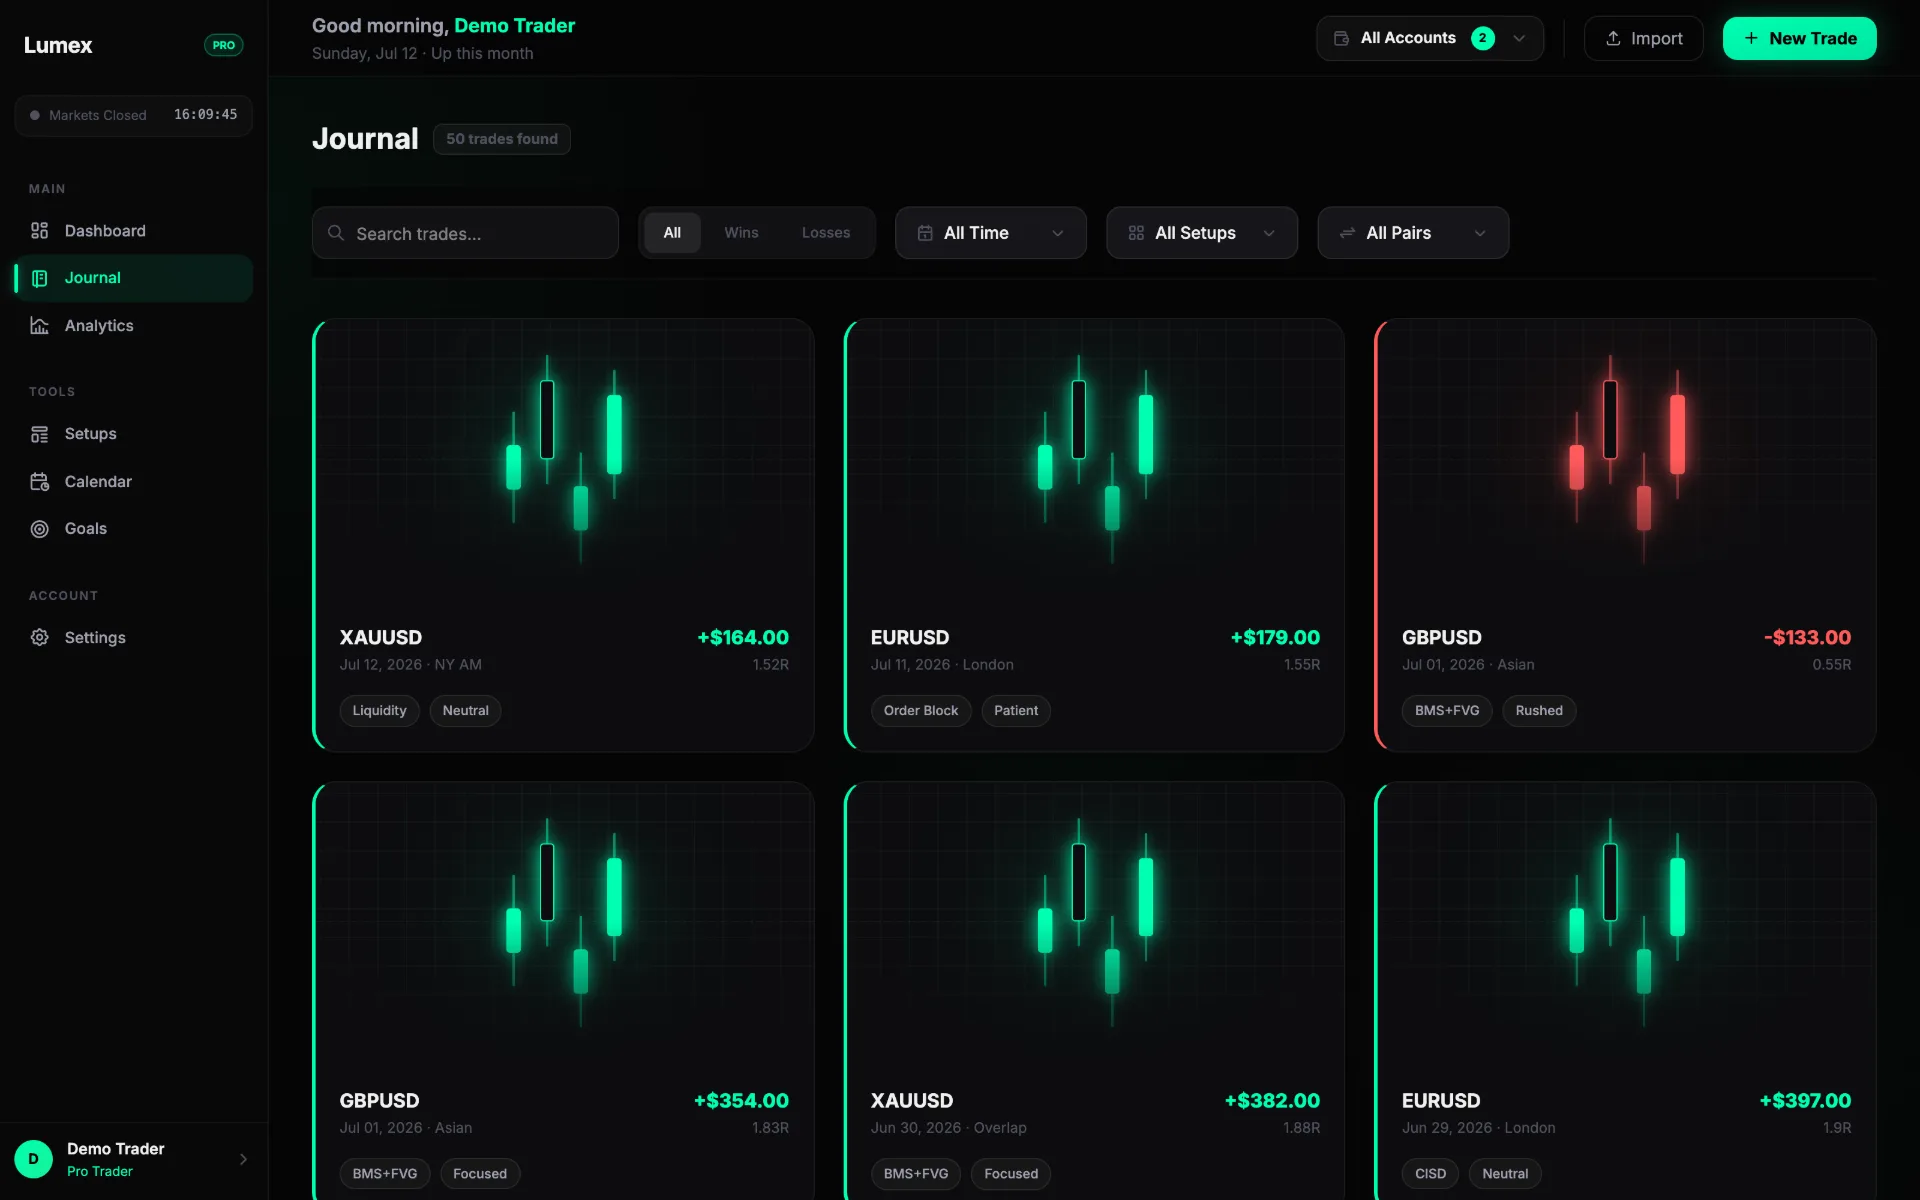1920x1200 pixels.
Task: Open the All Accounts selector
Action: (x=1430, y=38)
